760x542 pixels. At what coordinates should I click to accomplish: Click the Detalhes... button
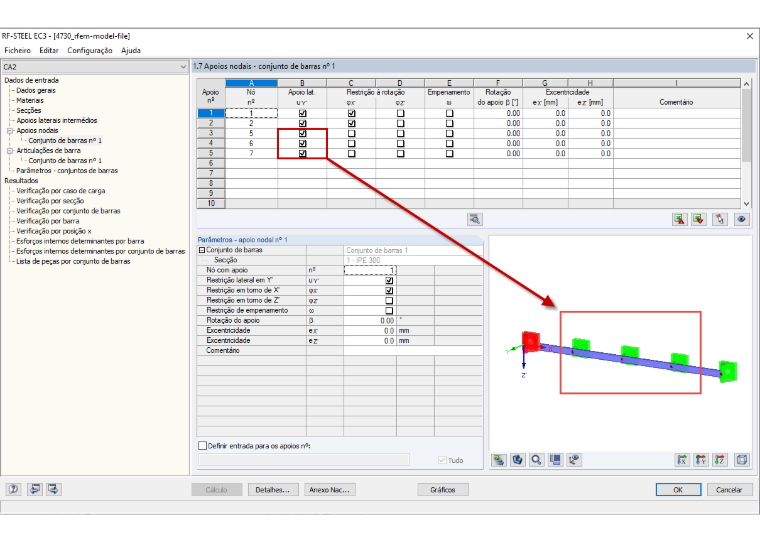coord(273,490)
